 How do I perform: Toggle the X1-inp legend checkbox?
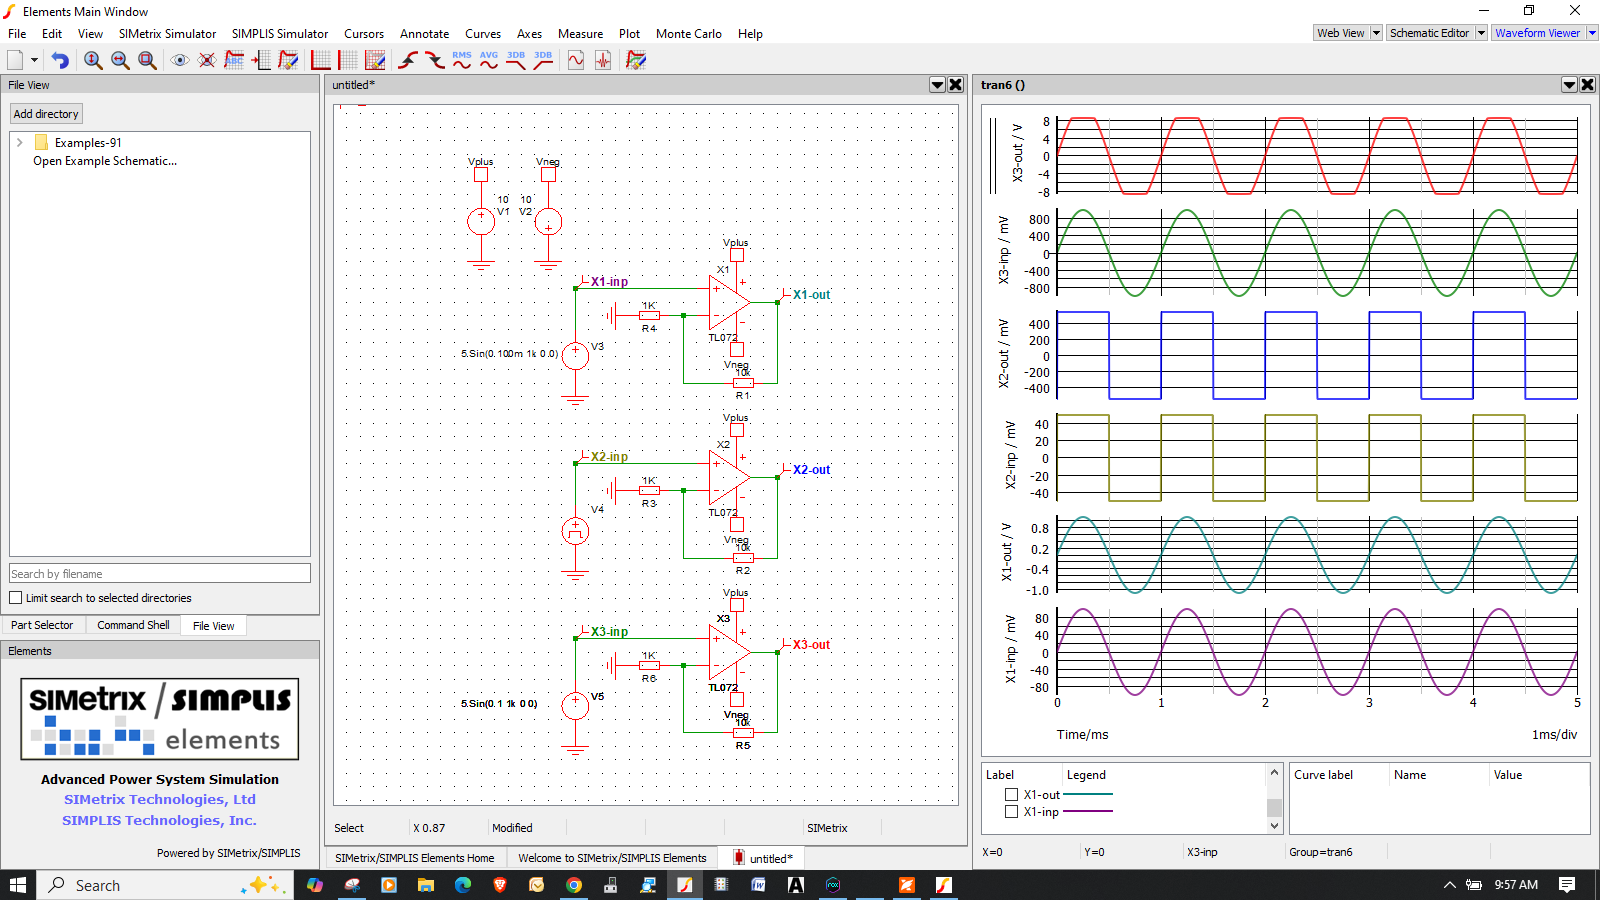coord(1011,812)
